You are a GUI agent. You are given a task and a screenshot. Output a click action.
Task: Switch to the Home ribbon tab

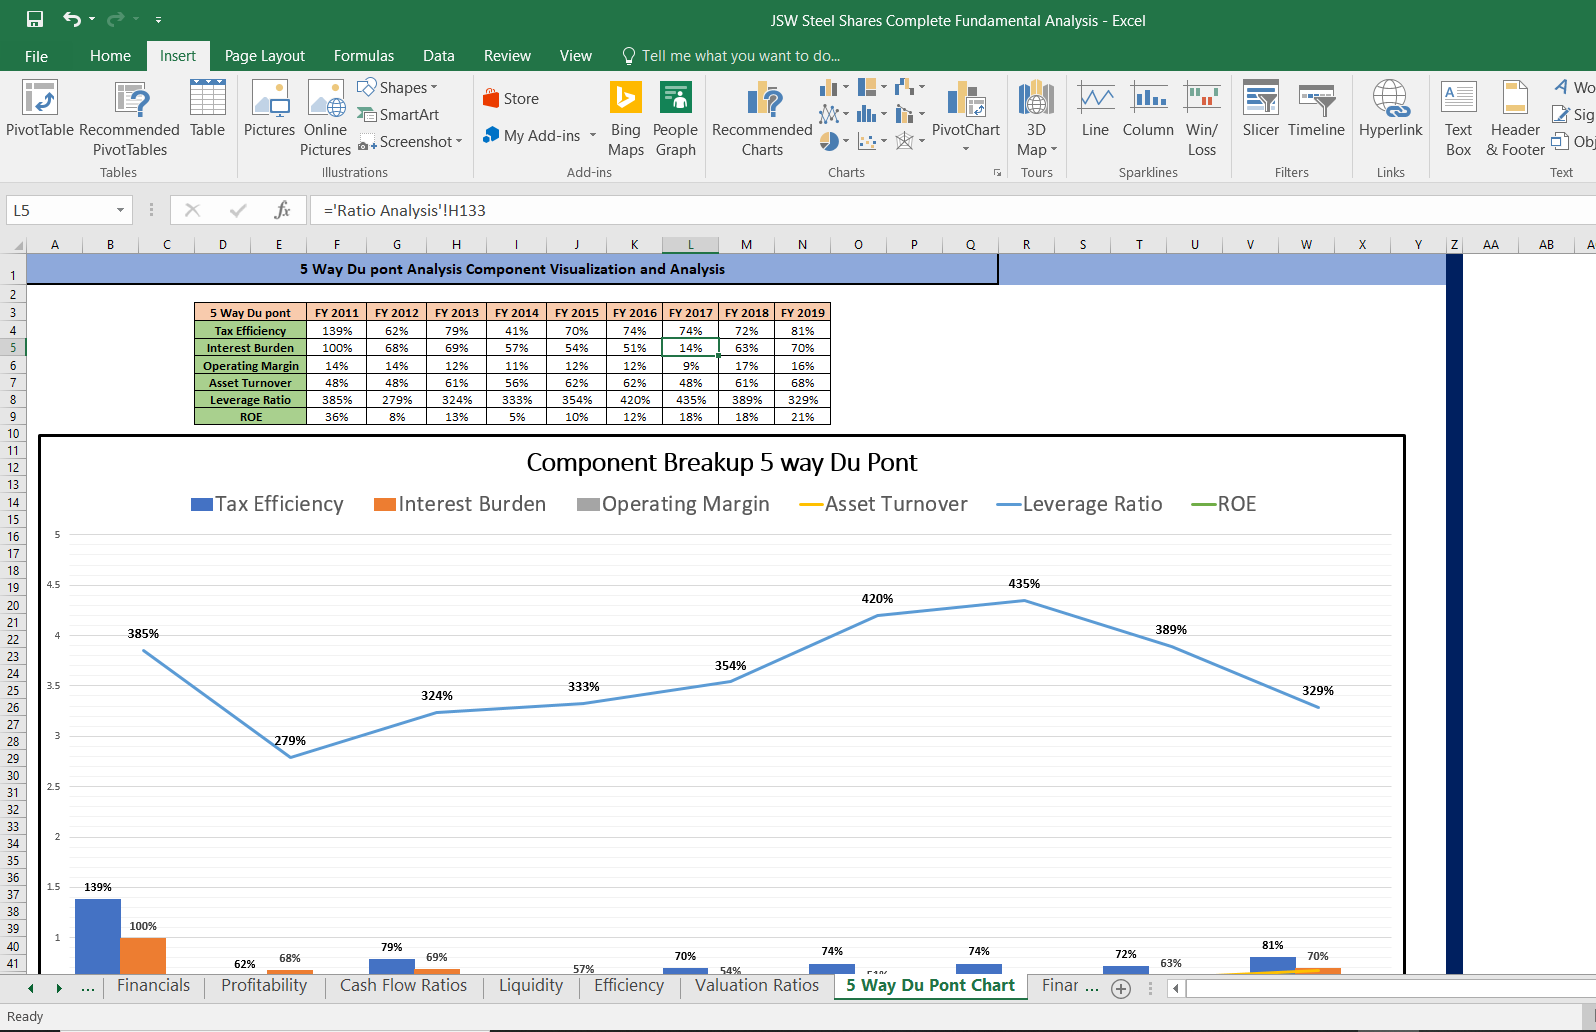point(110,56)
